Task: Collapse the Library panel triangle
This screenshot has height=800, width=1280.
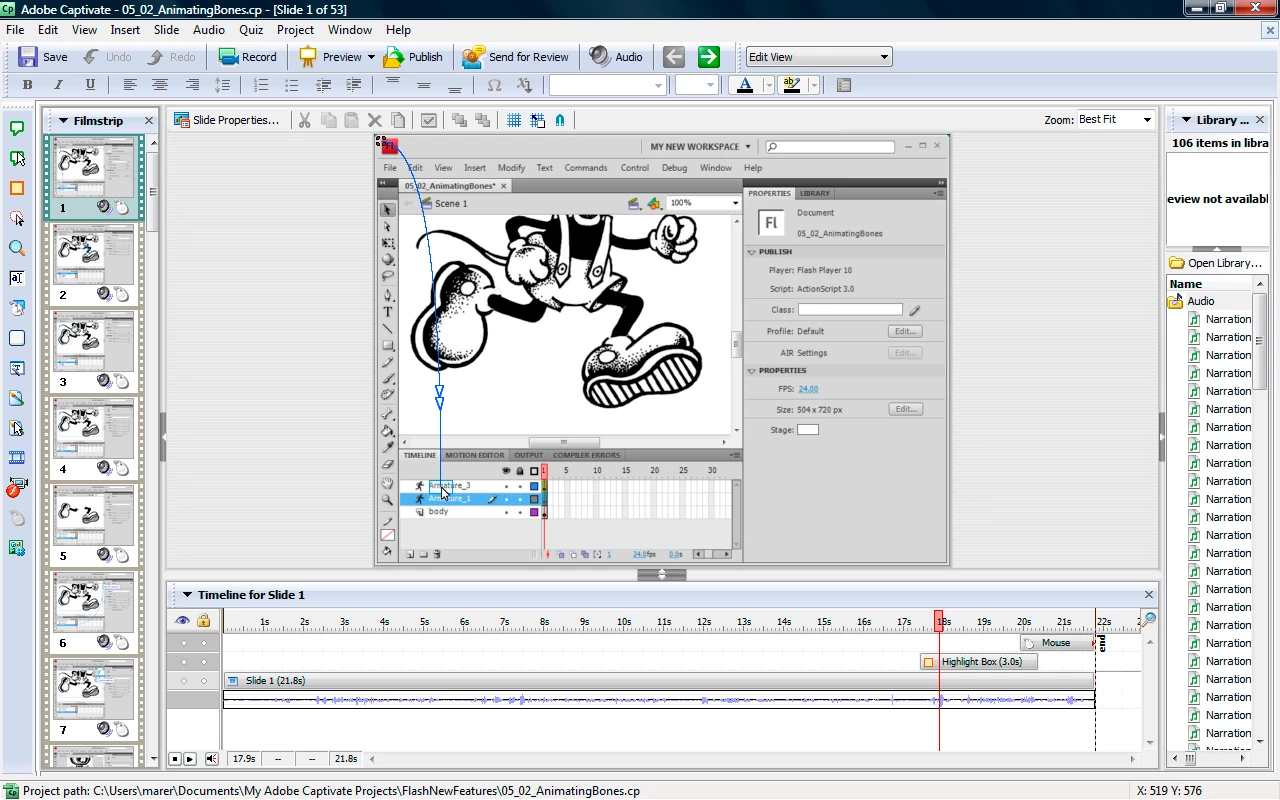Action: point(1185,120)
